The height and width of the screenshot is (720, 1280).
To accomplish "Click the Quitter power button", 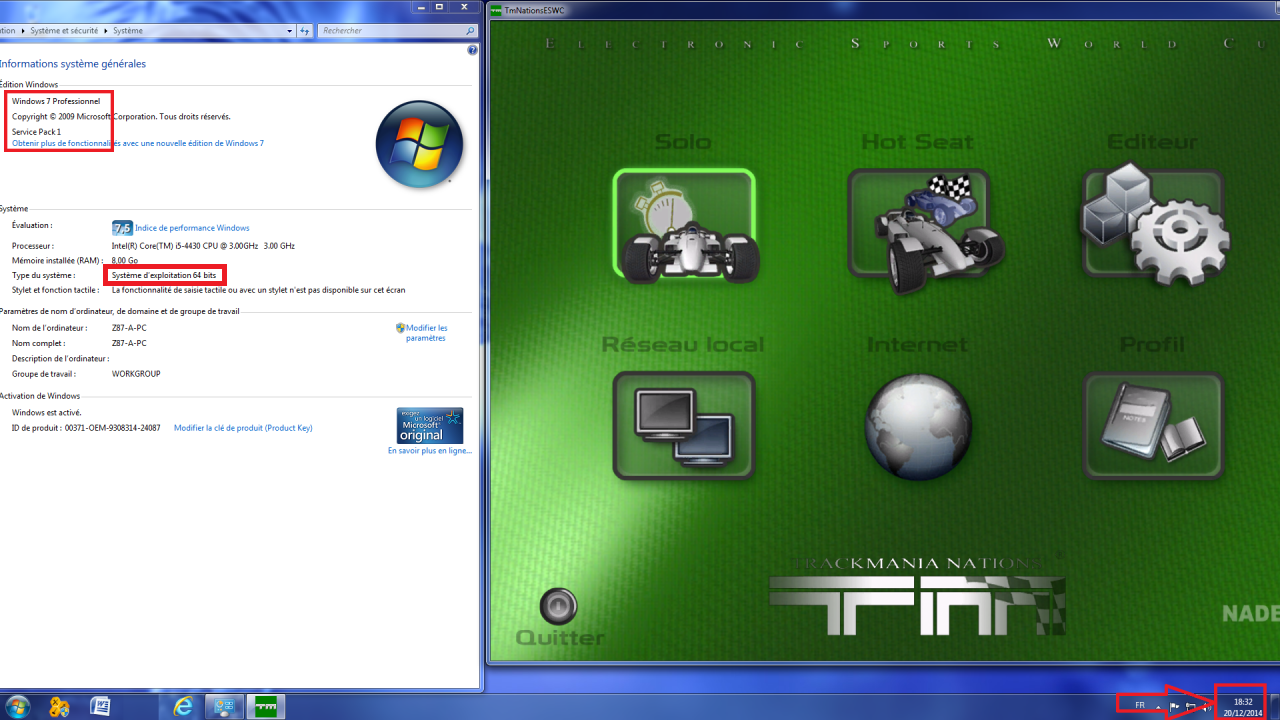I will pyautogui.click(x=558, y=606).
